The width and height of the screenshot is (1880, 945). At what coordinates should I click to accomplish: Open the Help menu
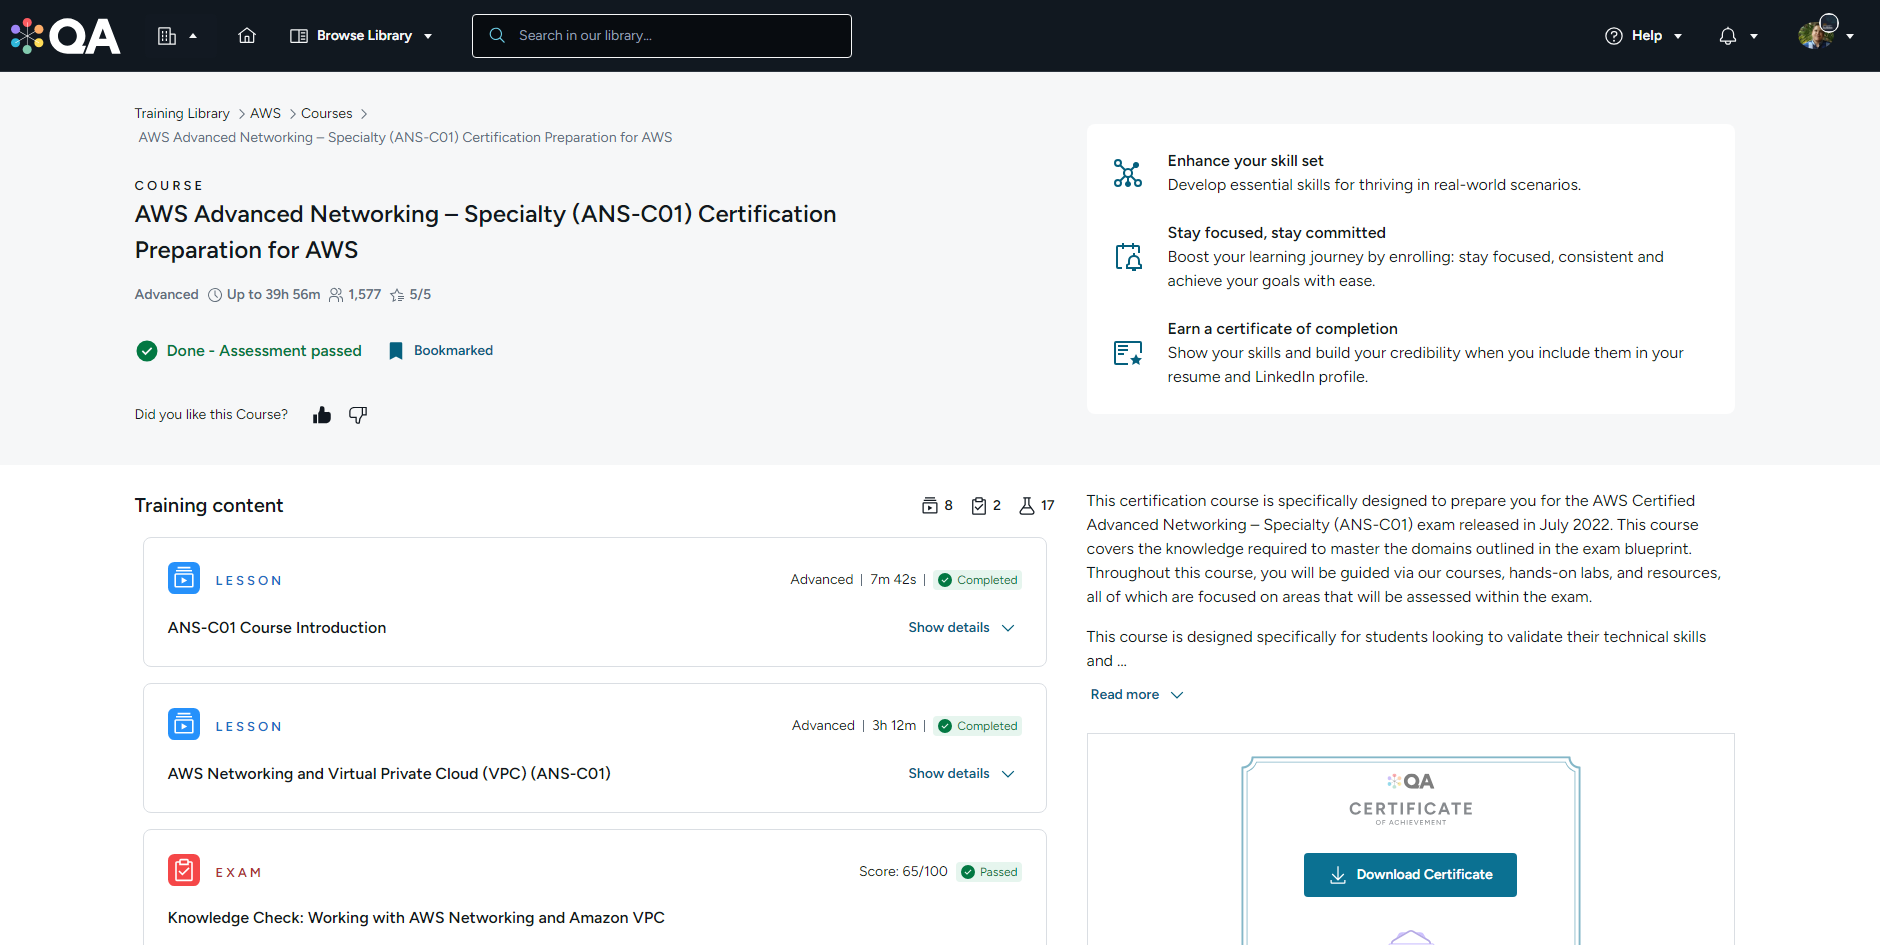pyautogui.click(x=1643, y=36)
